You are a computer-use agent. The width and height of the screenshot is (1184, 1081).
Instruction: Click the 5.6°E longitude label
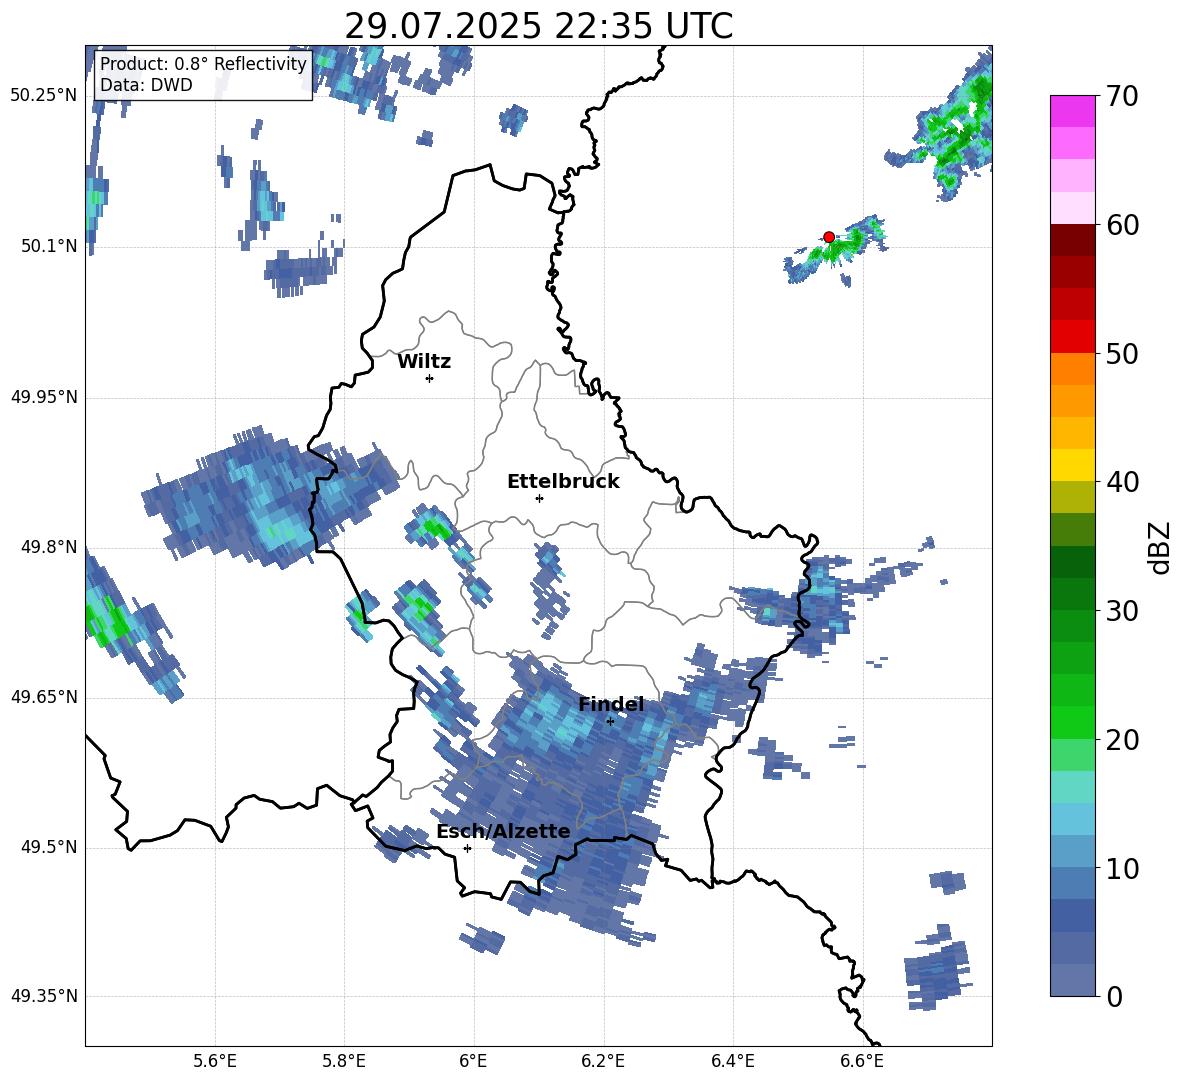(x=215, y=1061)
